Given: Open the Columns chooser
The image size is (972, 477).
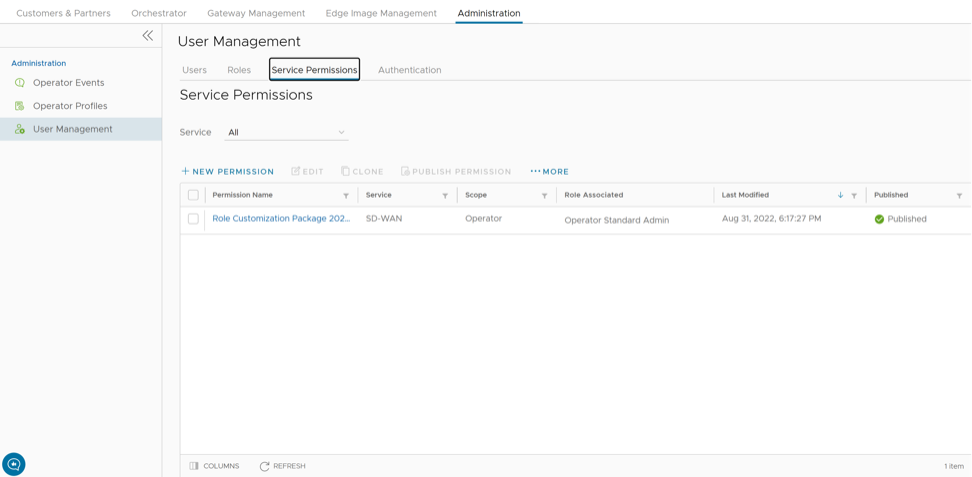Looking at the screenshot, I should 214,466.
